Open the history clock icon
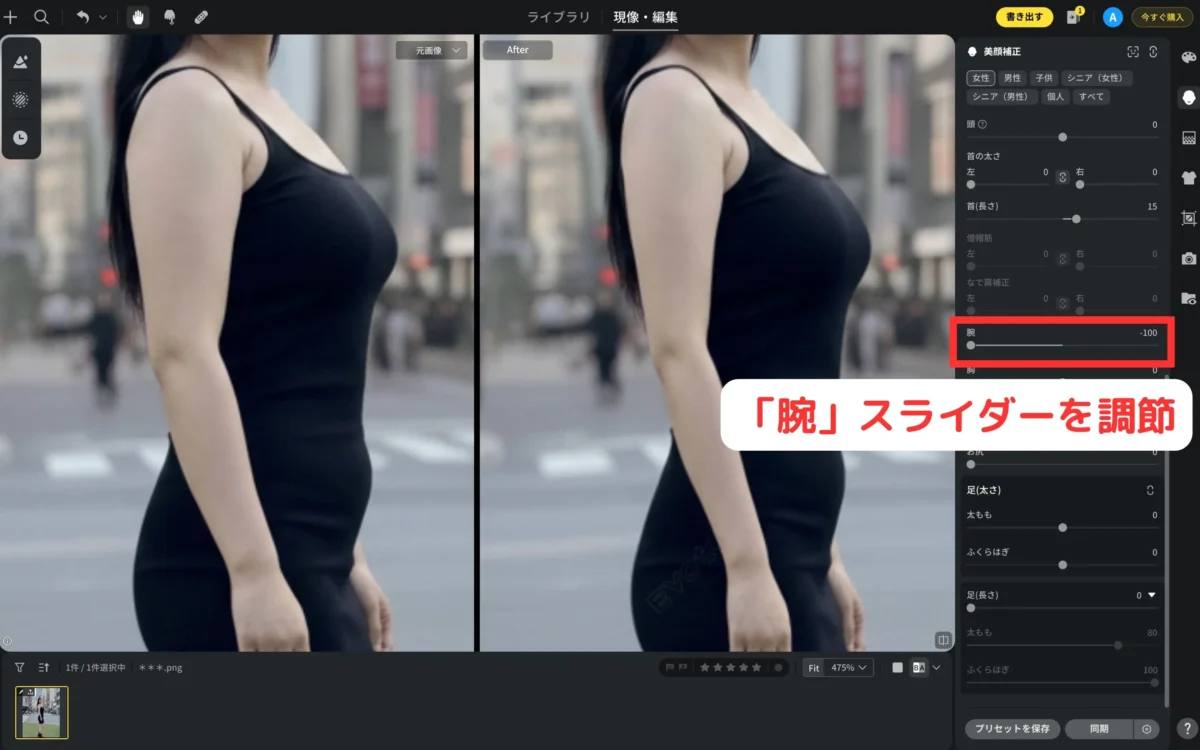The width and height of the screenshot is (1200, 750). coord(21,137)
